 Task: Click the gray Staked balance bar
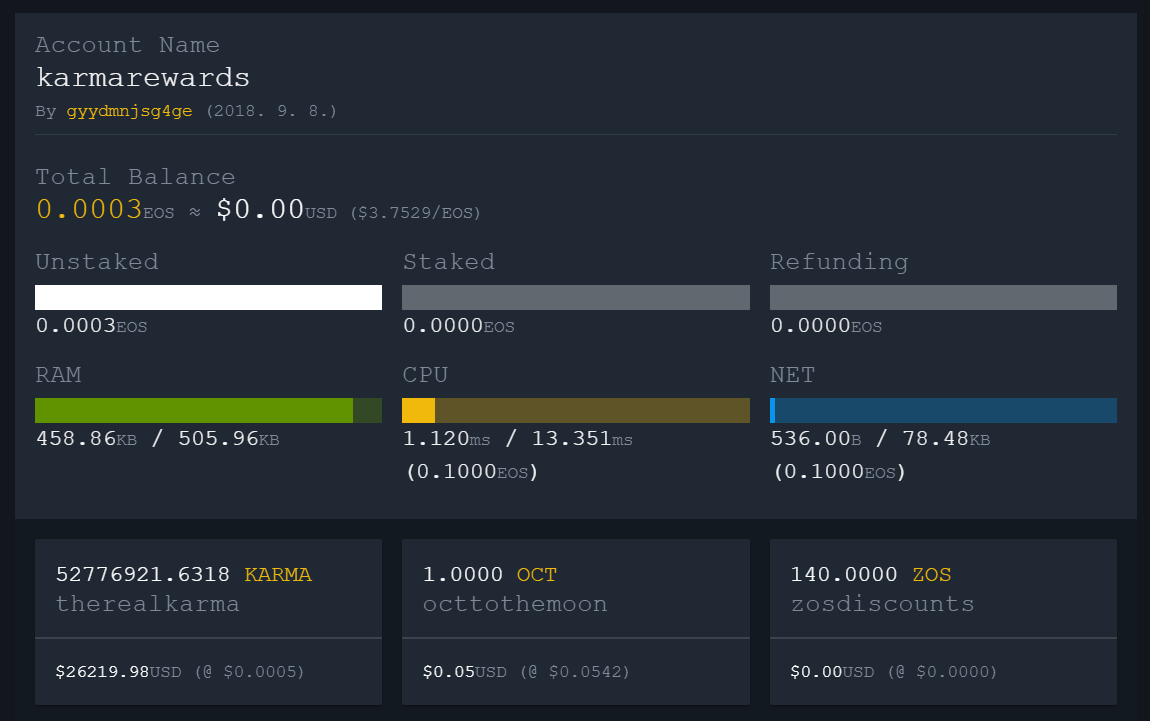[576, 297]
